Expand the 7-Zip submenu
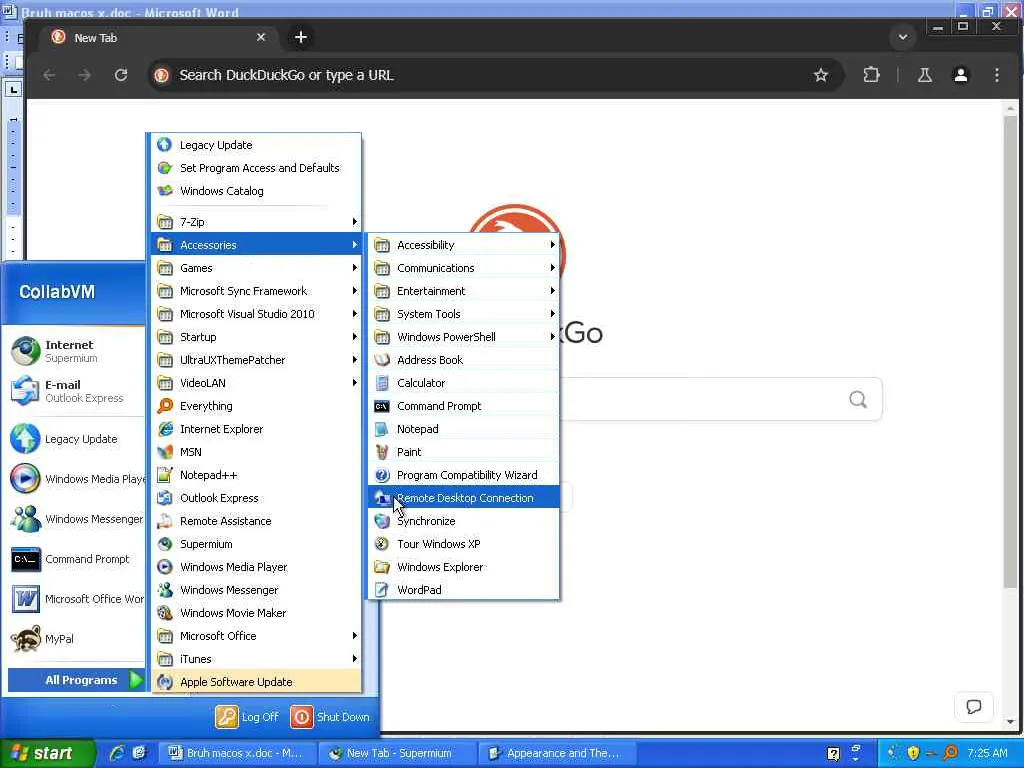 [256, 221]
